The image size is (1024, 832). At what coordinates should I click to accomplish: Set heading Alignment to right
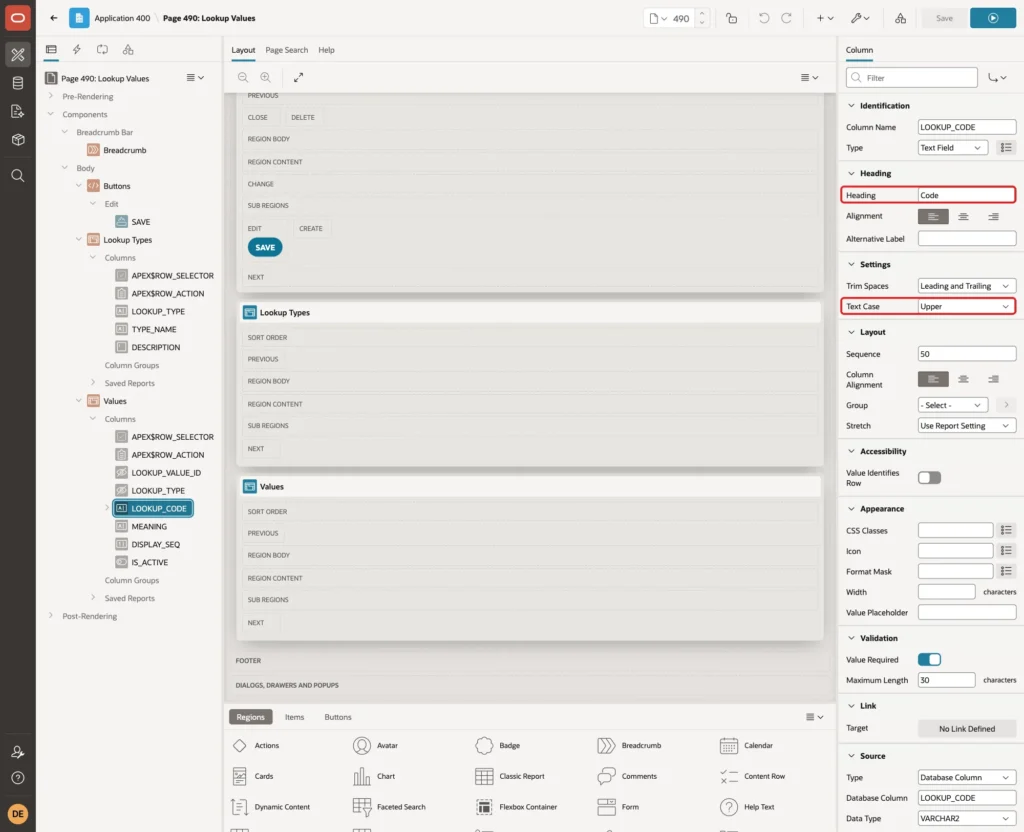coord(993,216)
